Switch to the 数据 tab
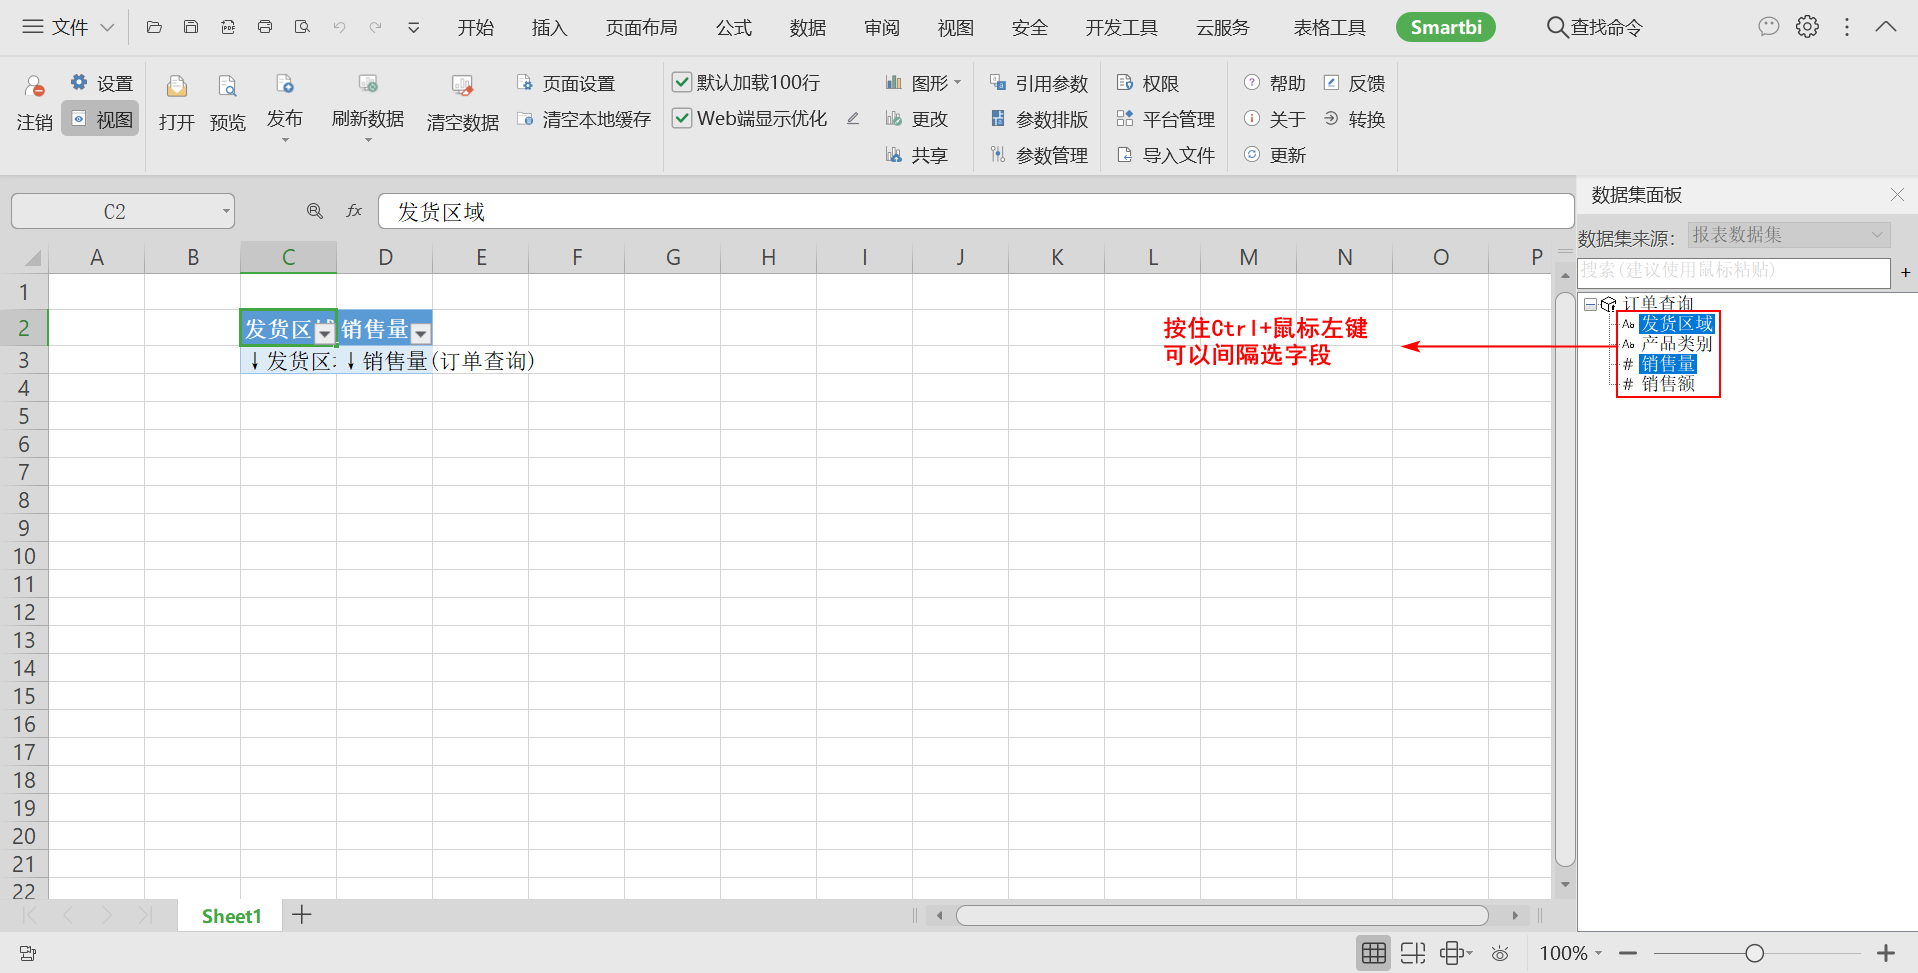The width and height of the screenshot is (1918, 973). click(808, 27)
